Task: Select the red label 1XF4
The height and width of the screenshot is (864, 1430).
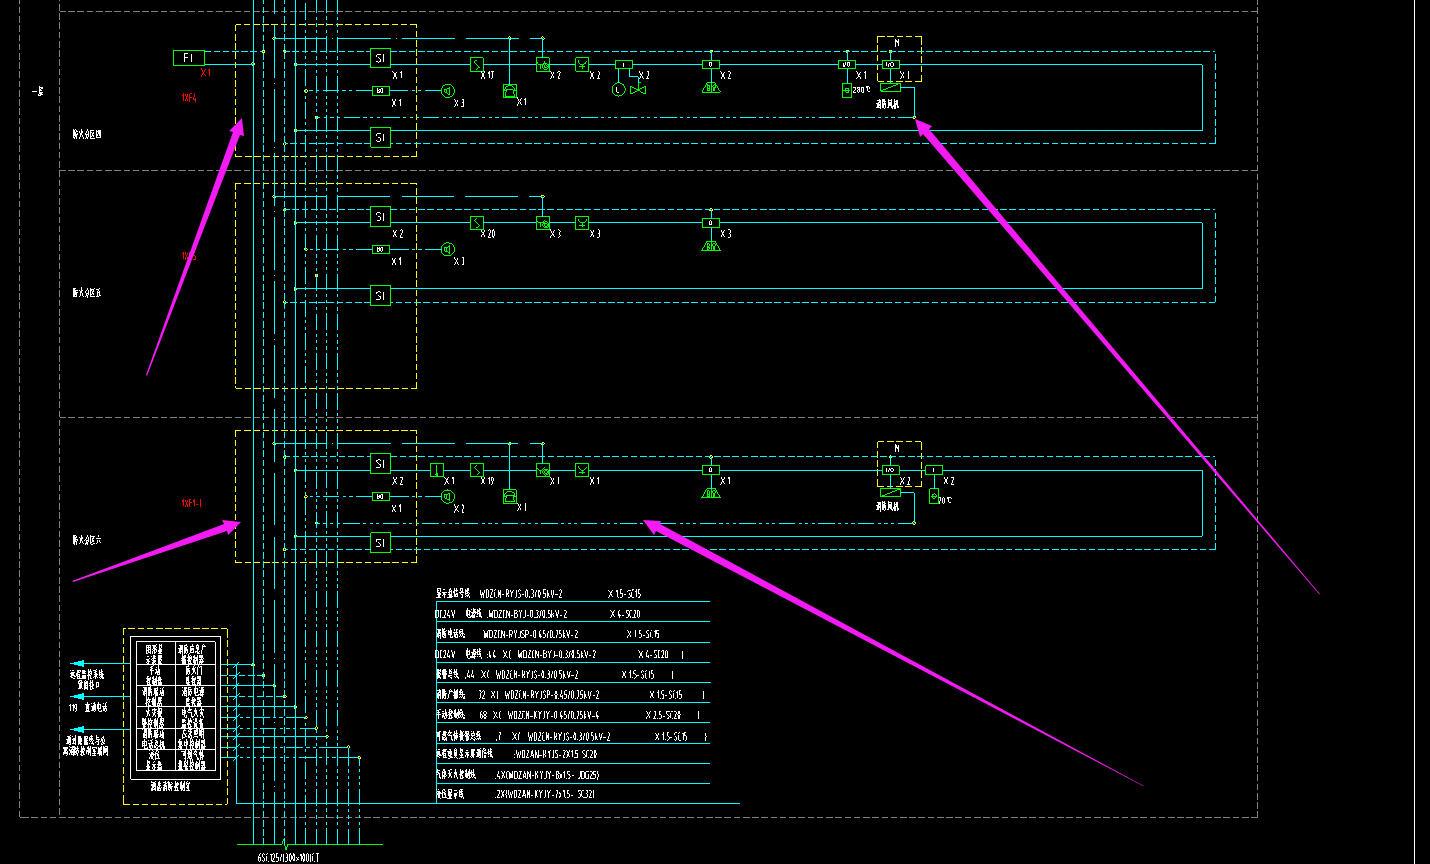Action: pyautogui.click(x=188, y=98)
